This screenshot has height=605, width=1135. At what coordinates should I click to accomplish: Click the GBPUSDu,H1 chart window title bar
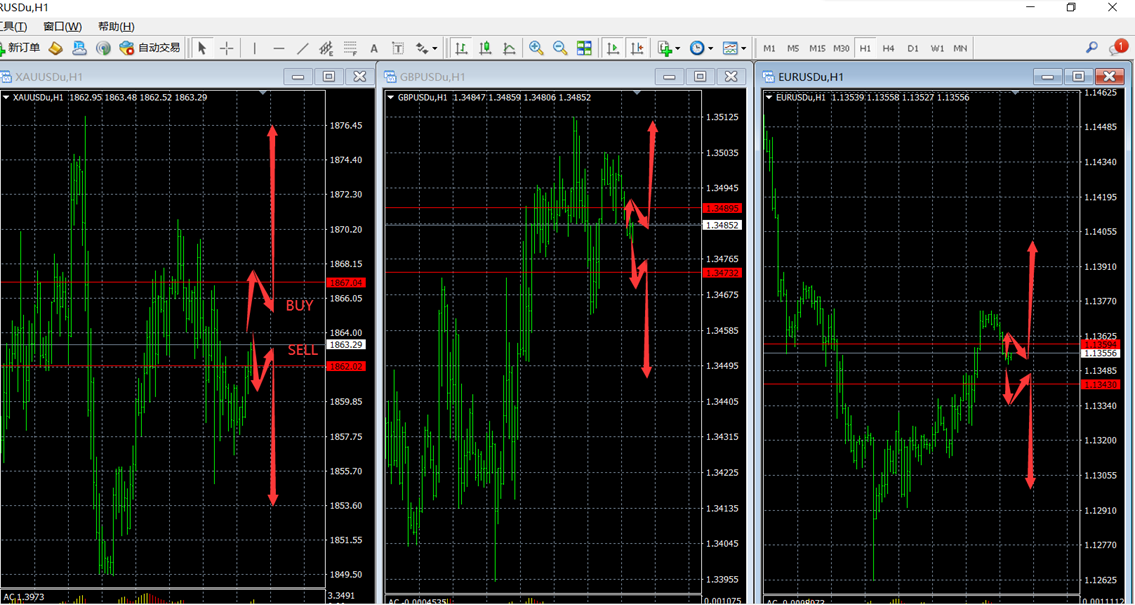click(x=520, y=77)
